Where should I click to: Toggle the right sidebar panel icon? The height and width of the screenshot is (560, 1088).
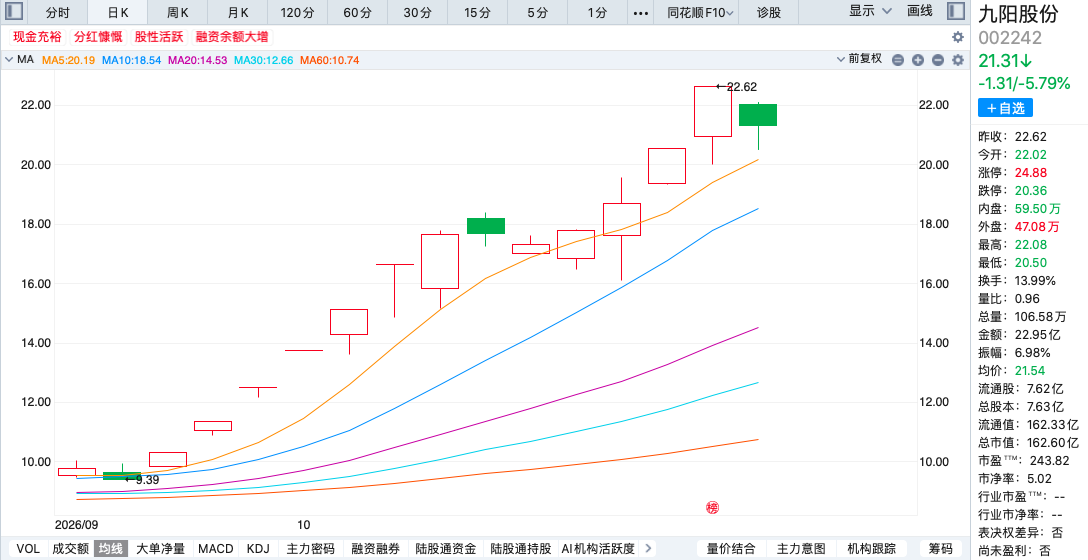955,11
